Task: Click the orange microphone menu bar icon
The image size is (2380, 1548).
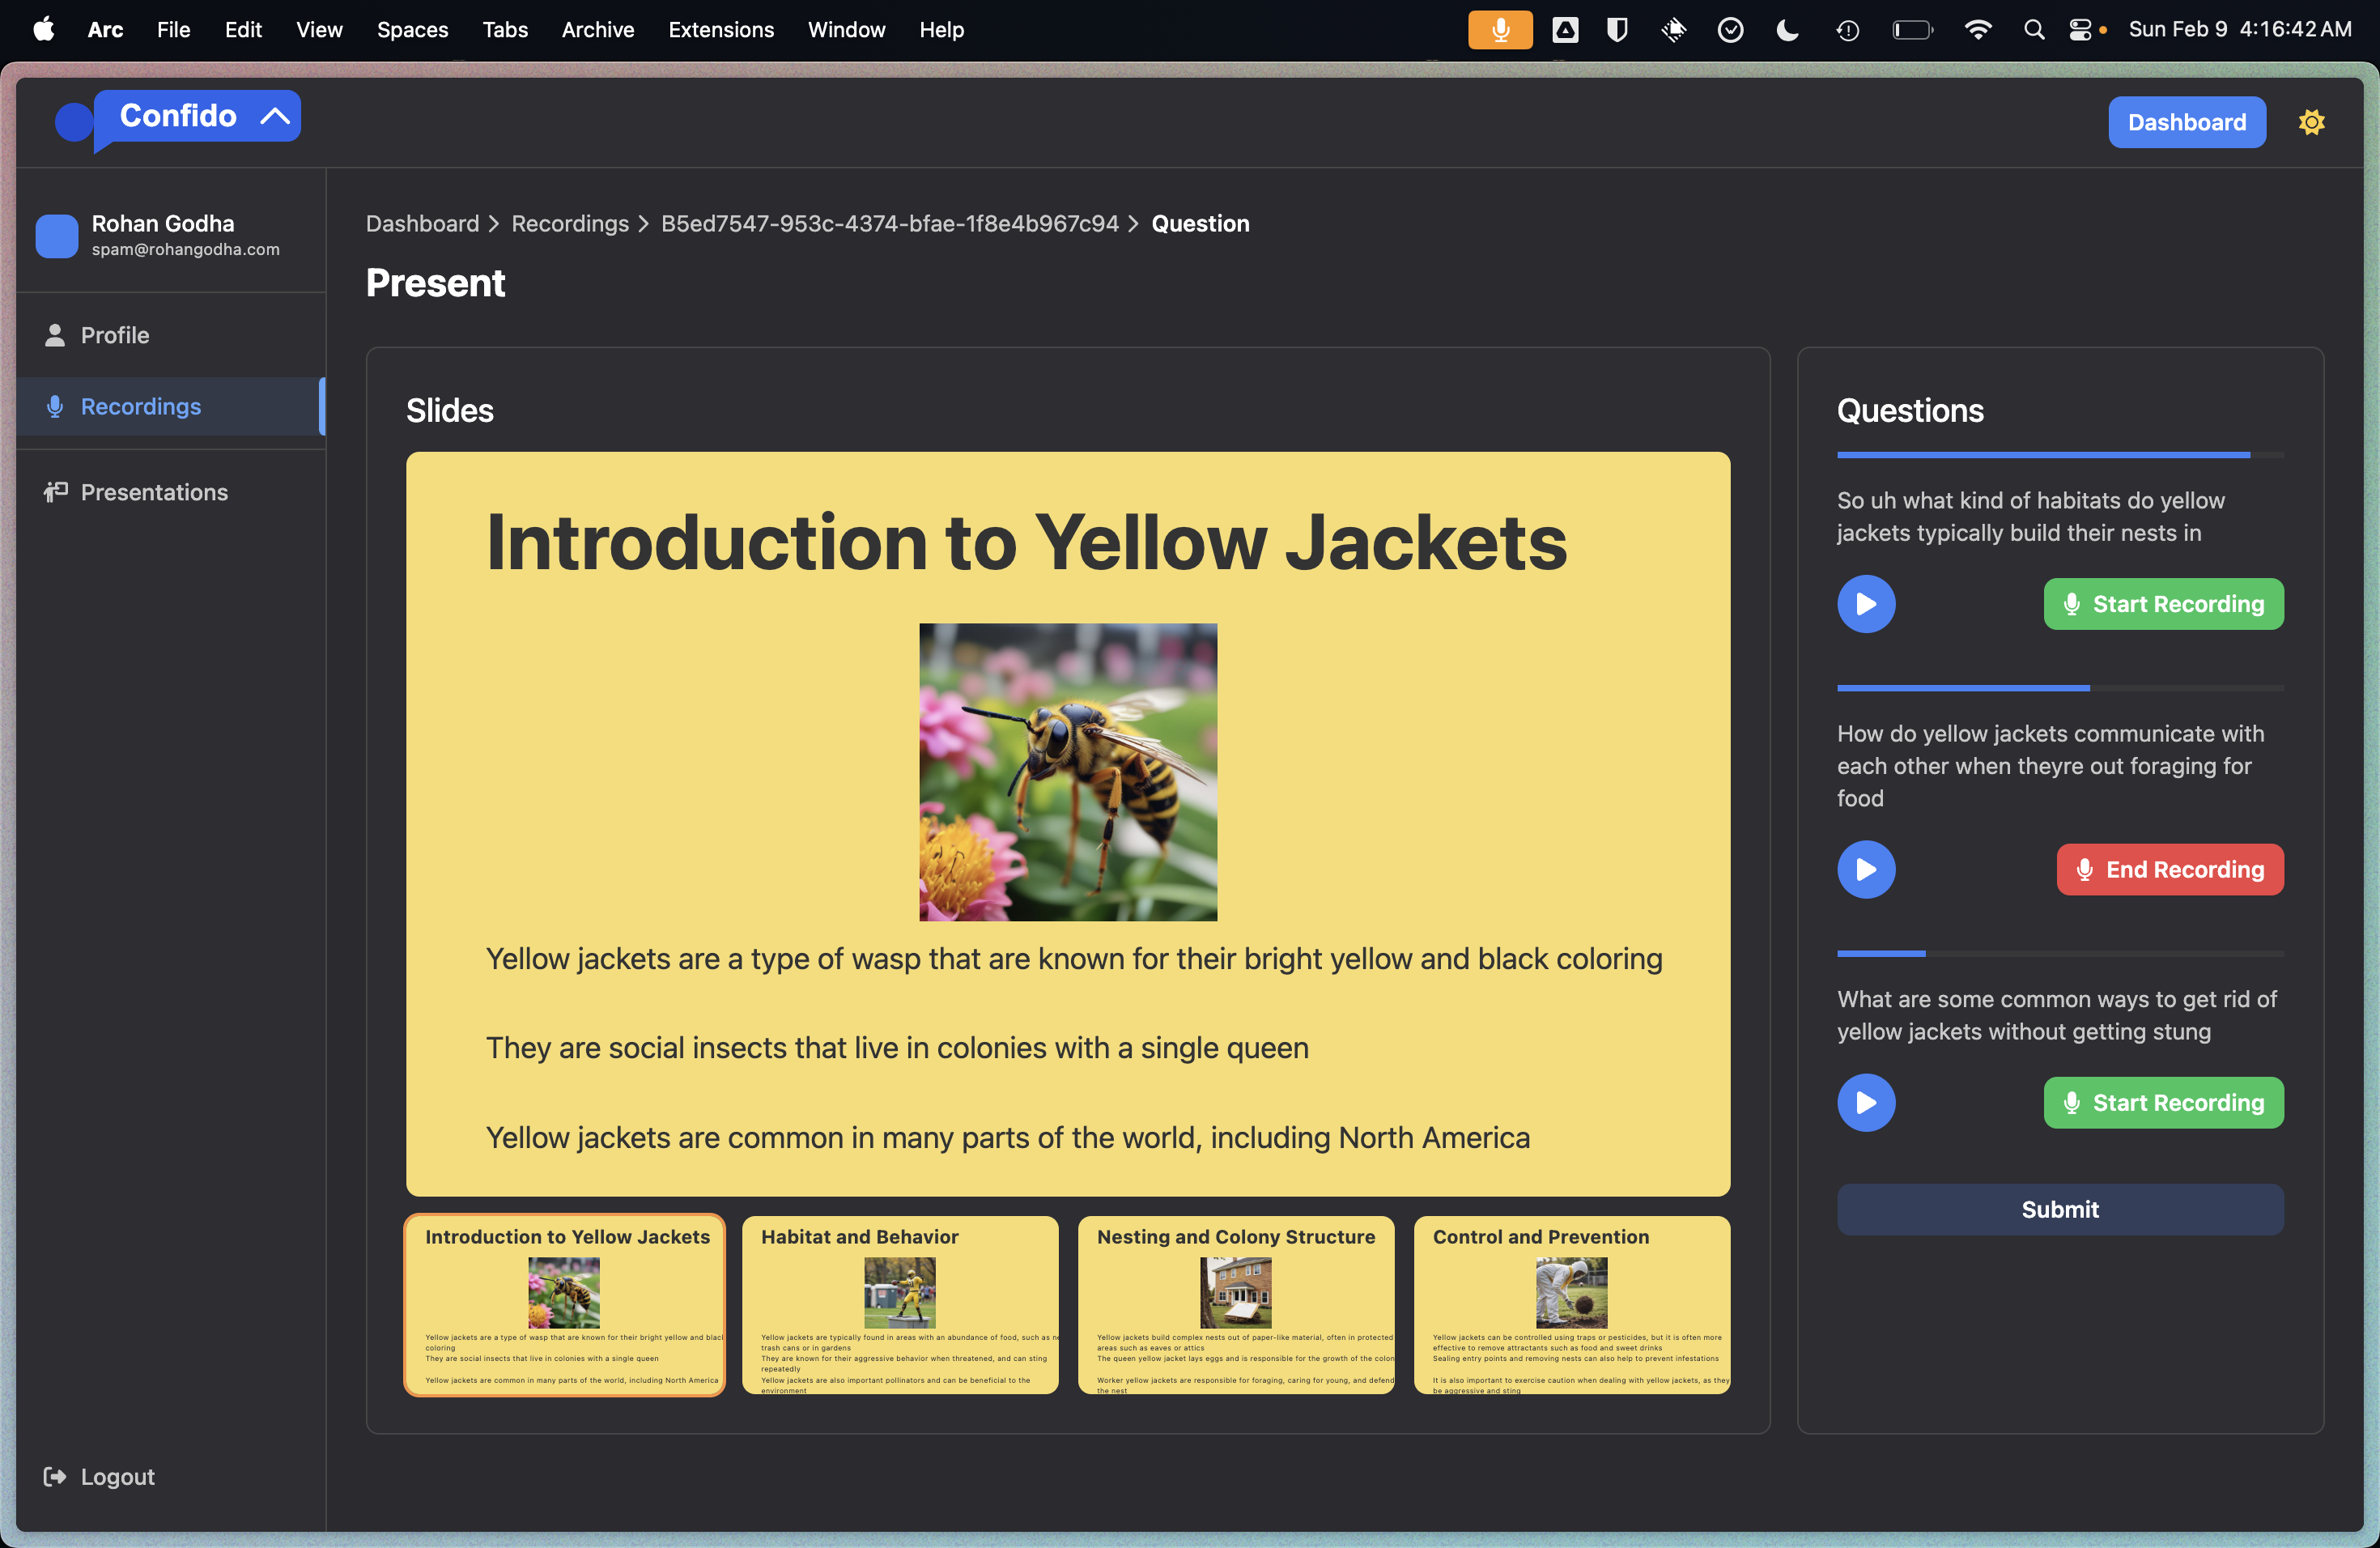Action: click(x=1499, y=30)
